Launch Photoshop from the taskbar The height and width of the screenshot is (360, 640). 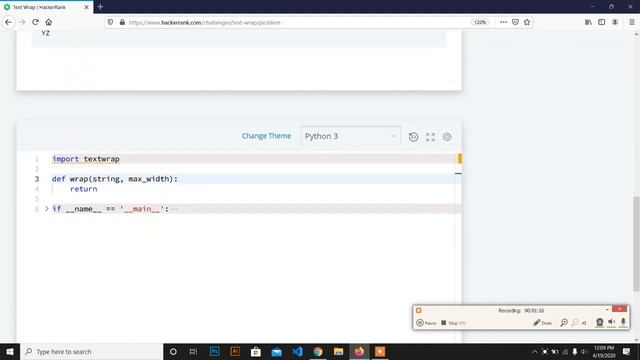214,351
